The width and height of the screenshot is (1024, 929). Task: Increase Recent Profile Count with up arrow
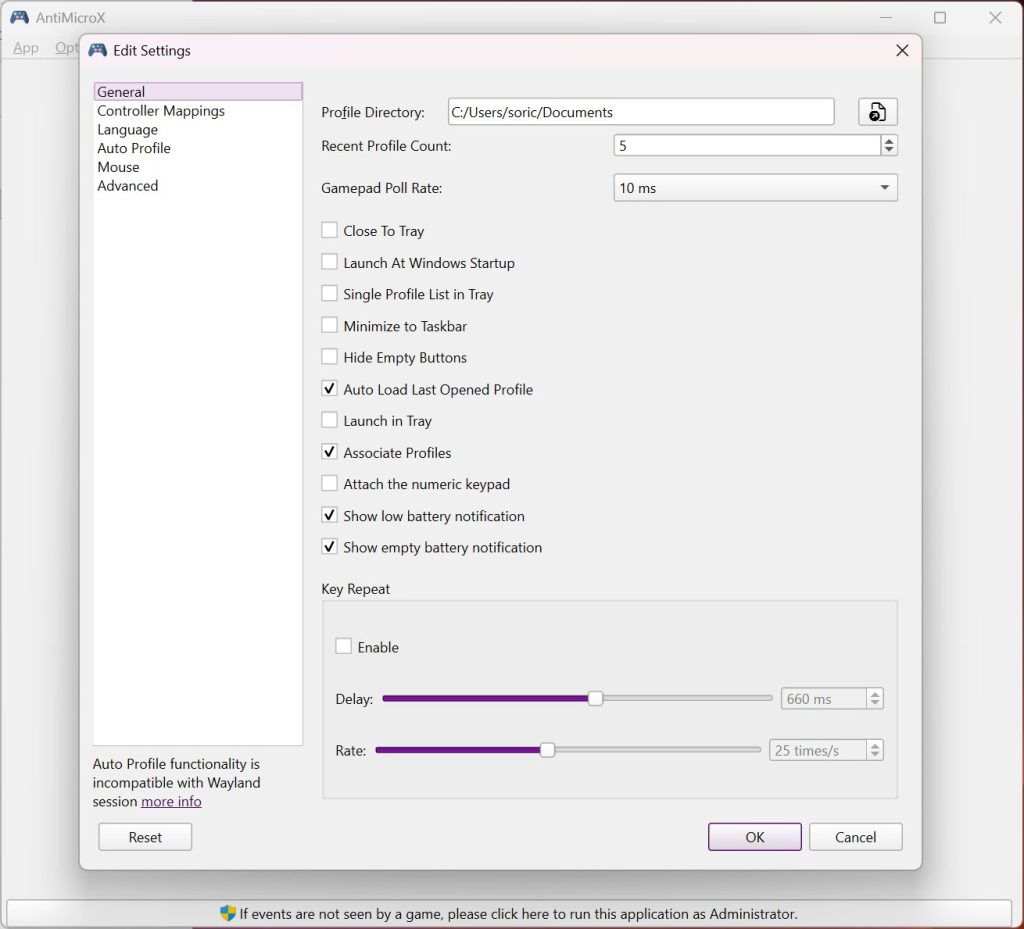tap(888, 140)
